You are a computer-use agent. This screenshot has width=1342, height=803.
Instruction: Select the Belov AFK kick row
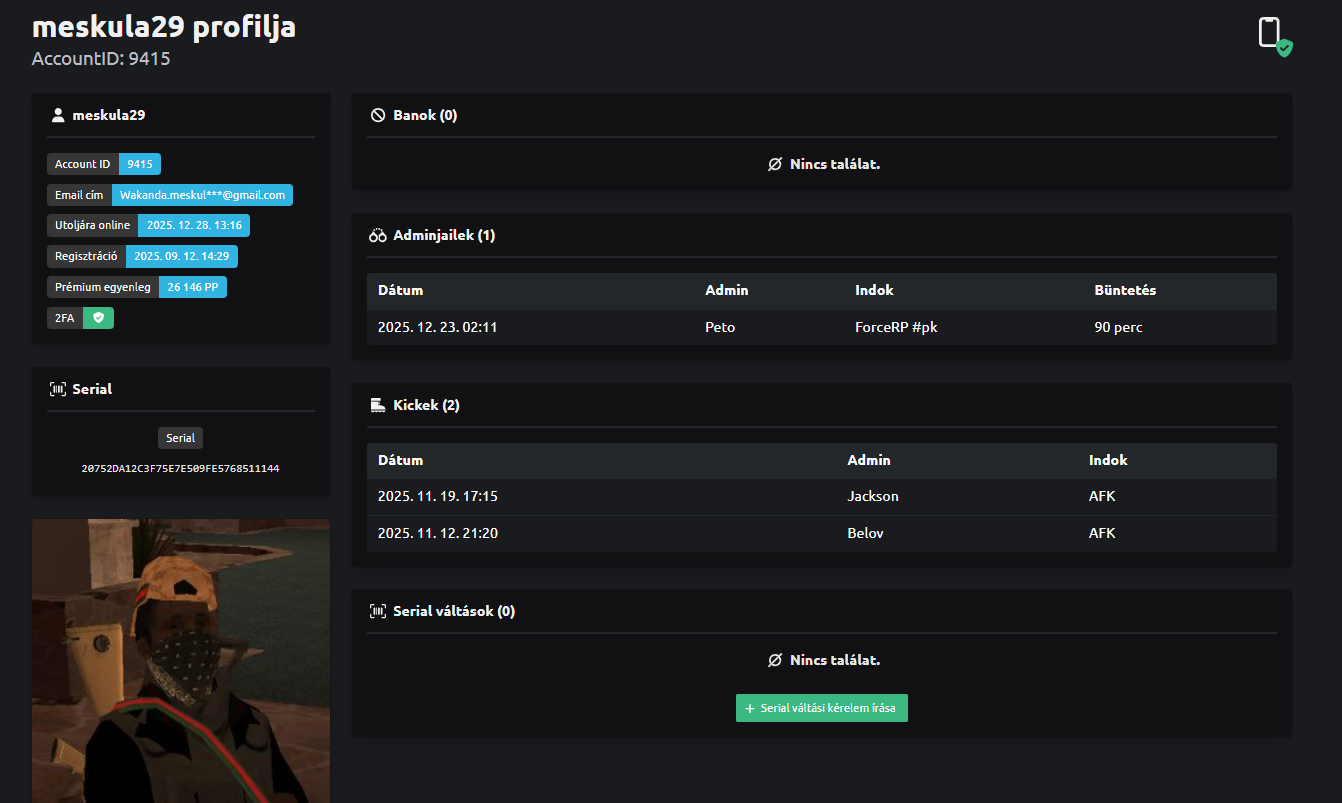coord(820,533)
